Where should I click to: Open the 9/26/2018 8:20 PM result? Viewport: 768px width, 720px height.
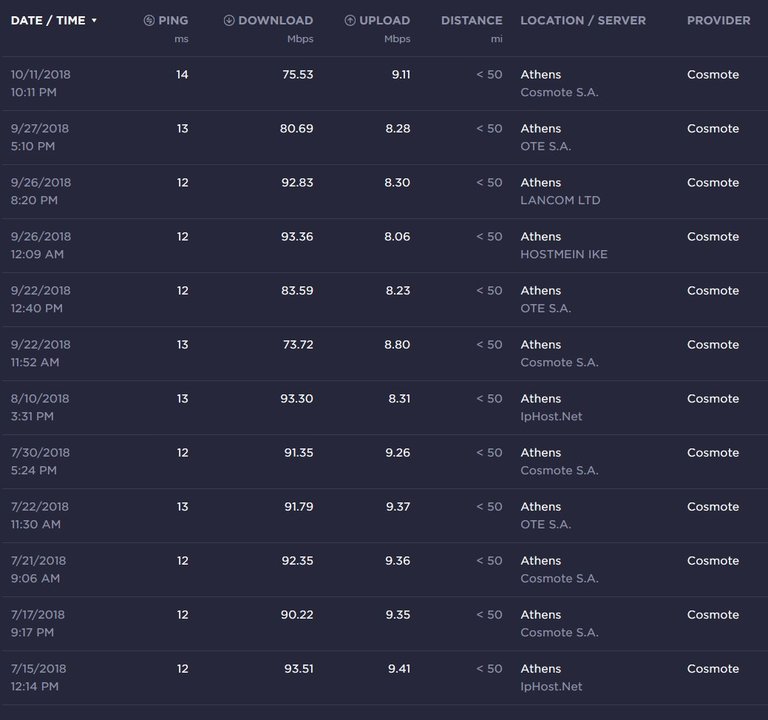[x=384, y=192]
